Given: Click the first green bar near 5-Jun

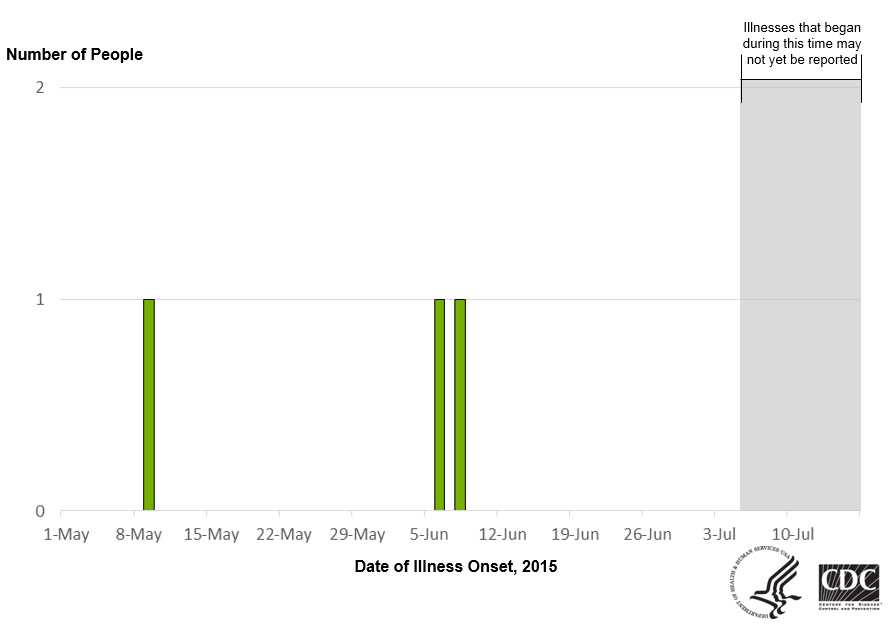Looking at the screenshot, I should click(x=439, y=404).
